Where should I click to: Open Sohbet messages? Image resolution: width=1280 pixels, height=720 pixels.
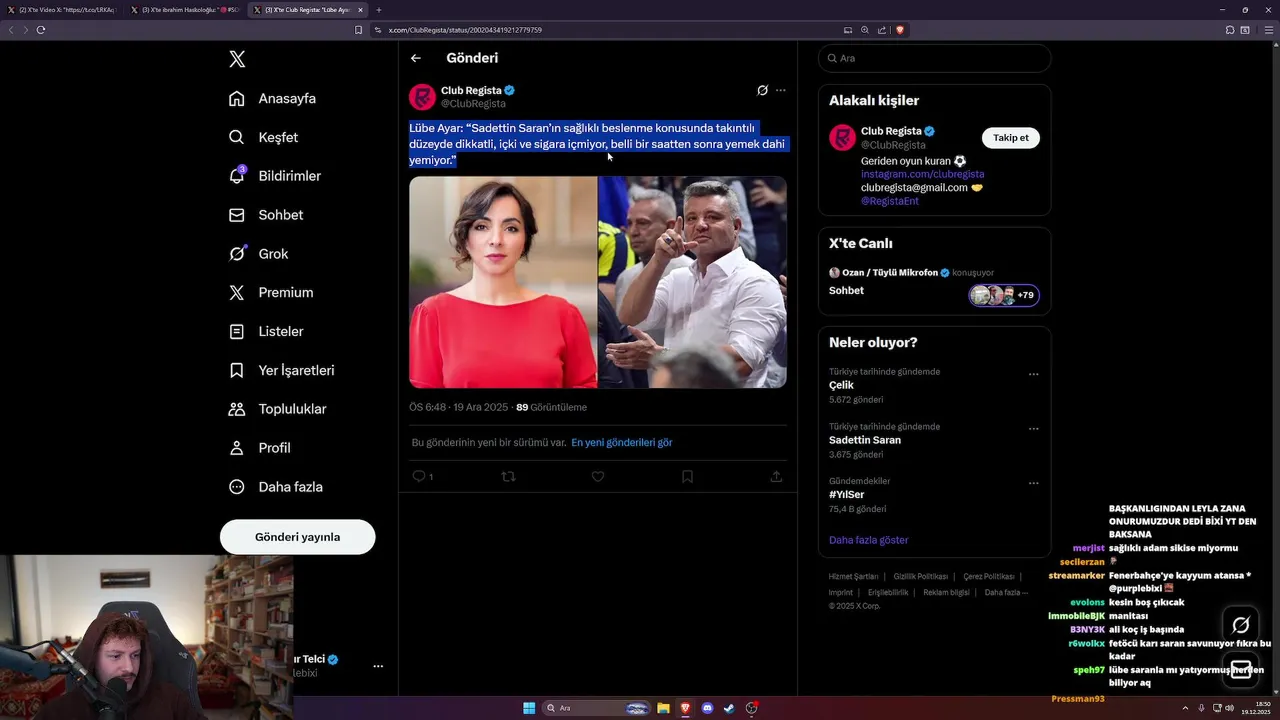tap(265, 215)
